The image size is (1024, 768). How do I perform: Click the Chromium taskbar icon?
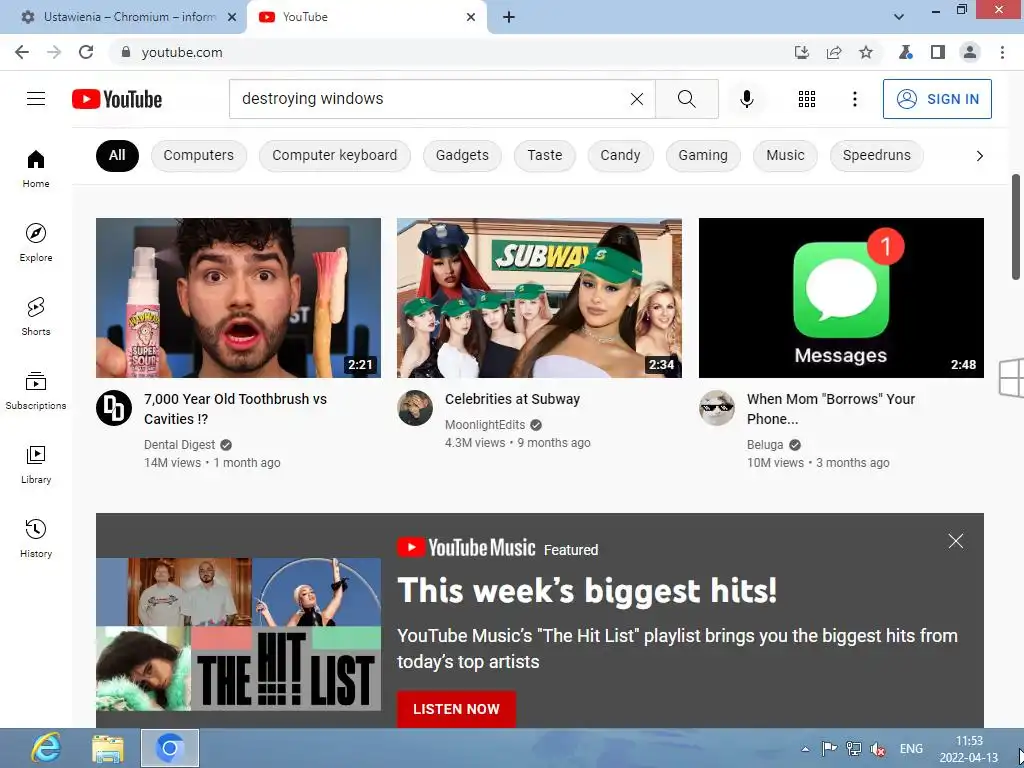click(x=170, y=748)
